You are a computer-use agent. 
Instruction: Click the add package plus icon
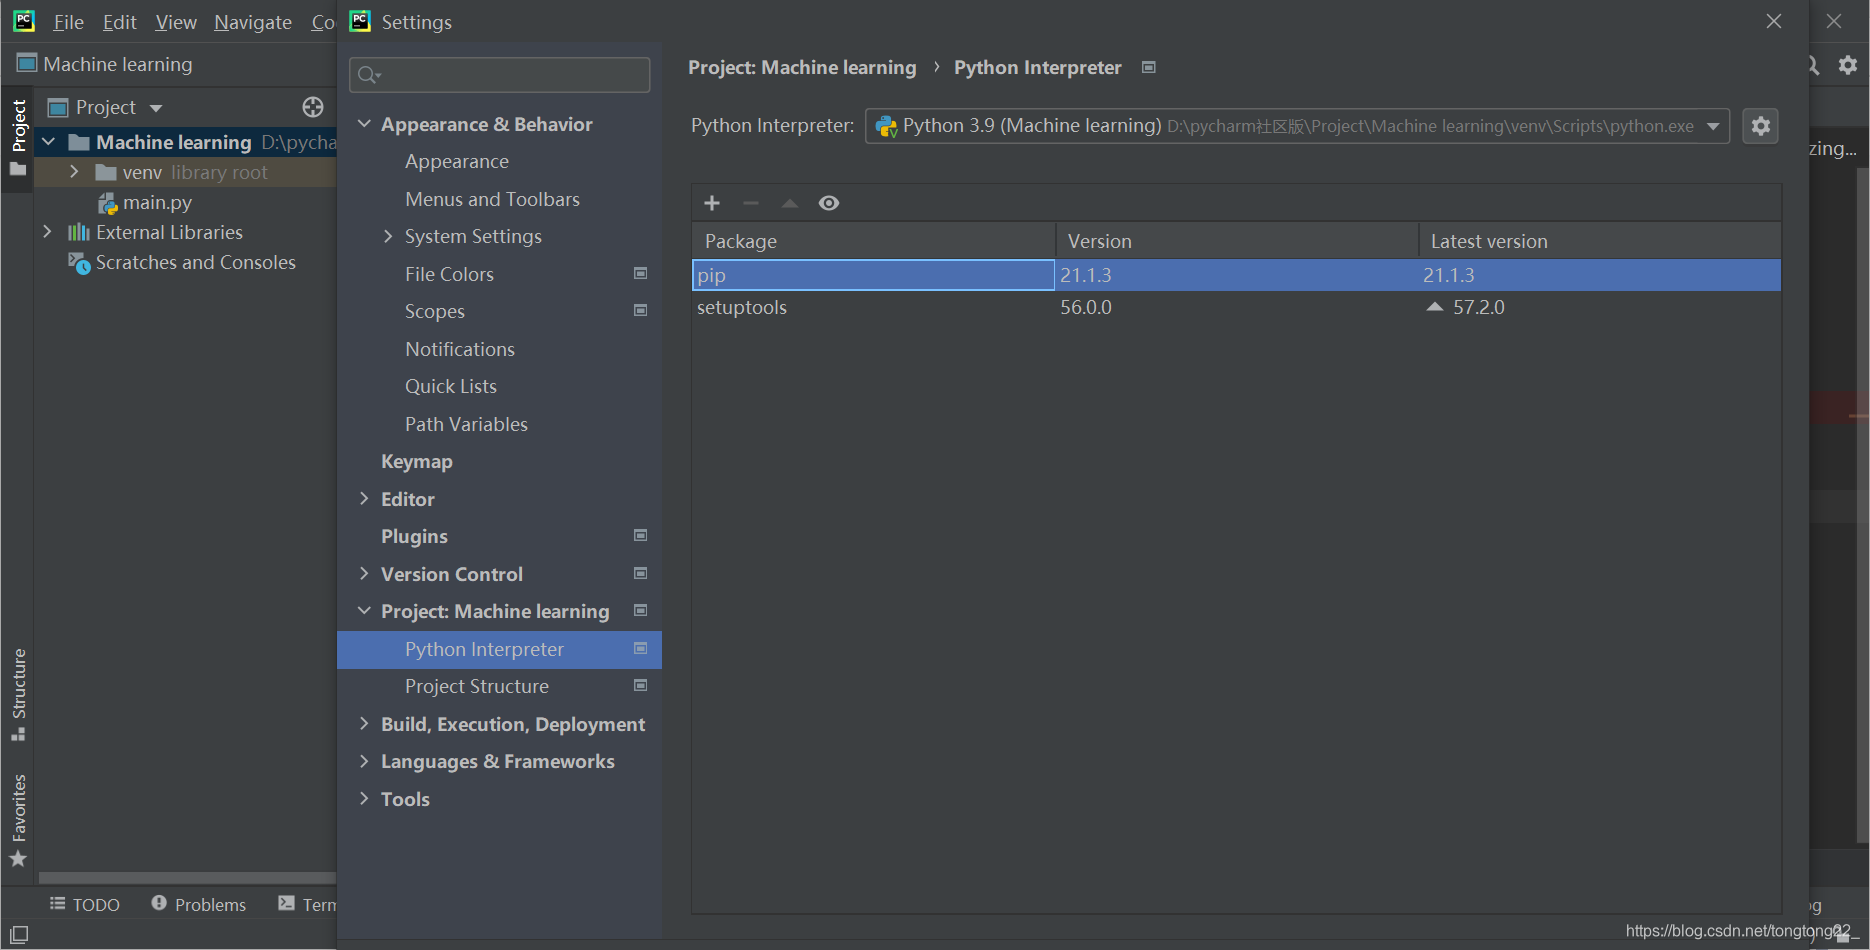point(712,203)
